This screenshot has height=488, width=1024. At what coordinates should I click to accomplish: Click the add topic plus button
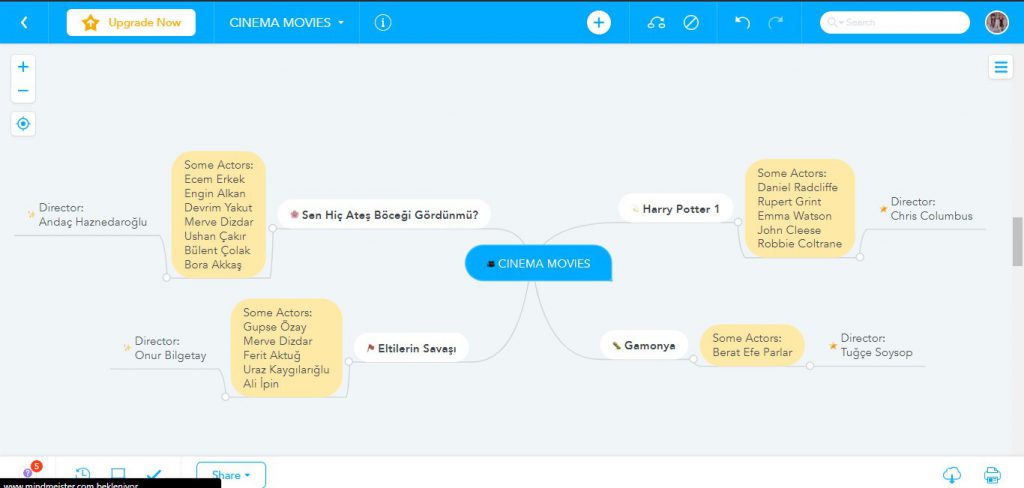coord(598,22)
